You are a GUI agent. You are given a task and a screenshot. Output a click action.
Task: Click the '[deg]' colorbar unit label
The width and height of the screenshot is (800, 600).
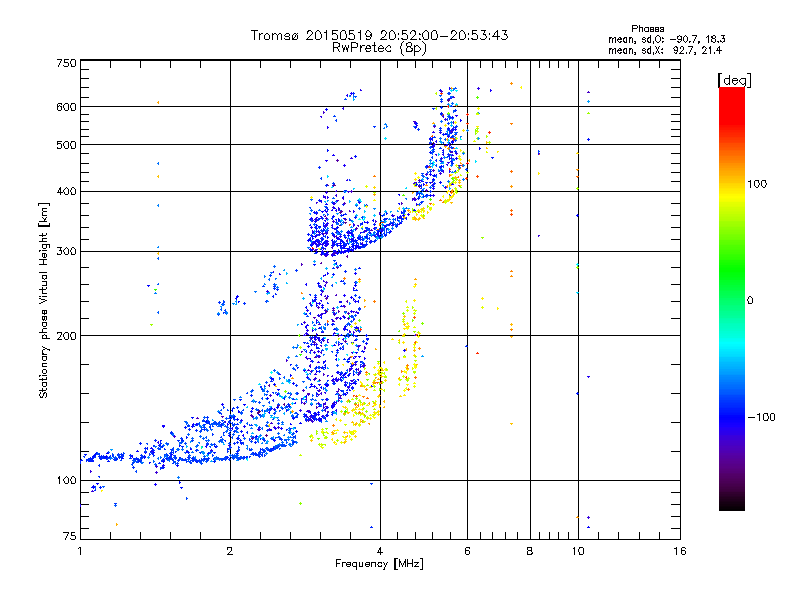(734, 80)
